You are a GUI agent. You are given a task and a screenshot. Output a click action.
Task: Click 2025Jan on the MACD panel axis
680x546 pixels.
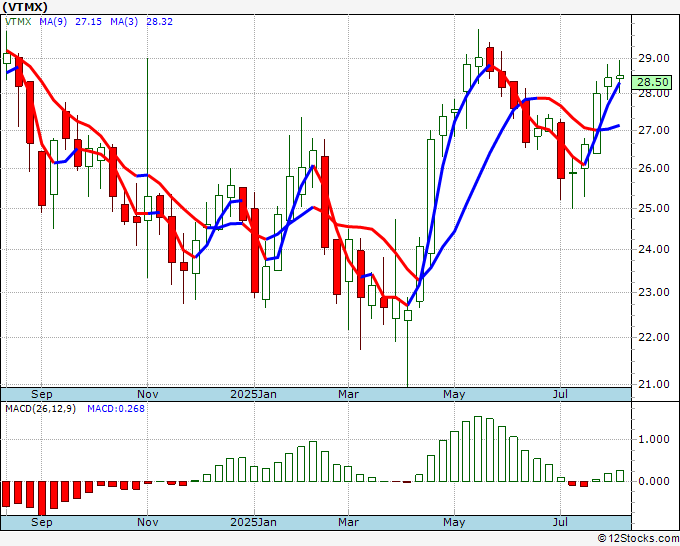pyautogui.click(x=254, y=522)
